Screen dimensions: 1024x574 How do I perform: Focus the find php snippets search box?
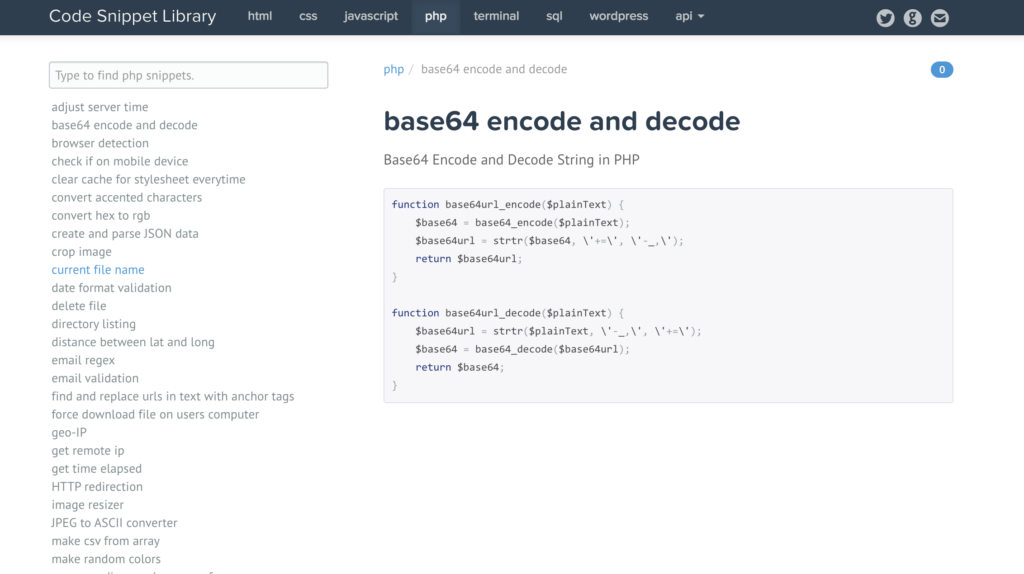[188, 75]
